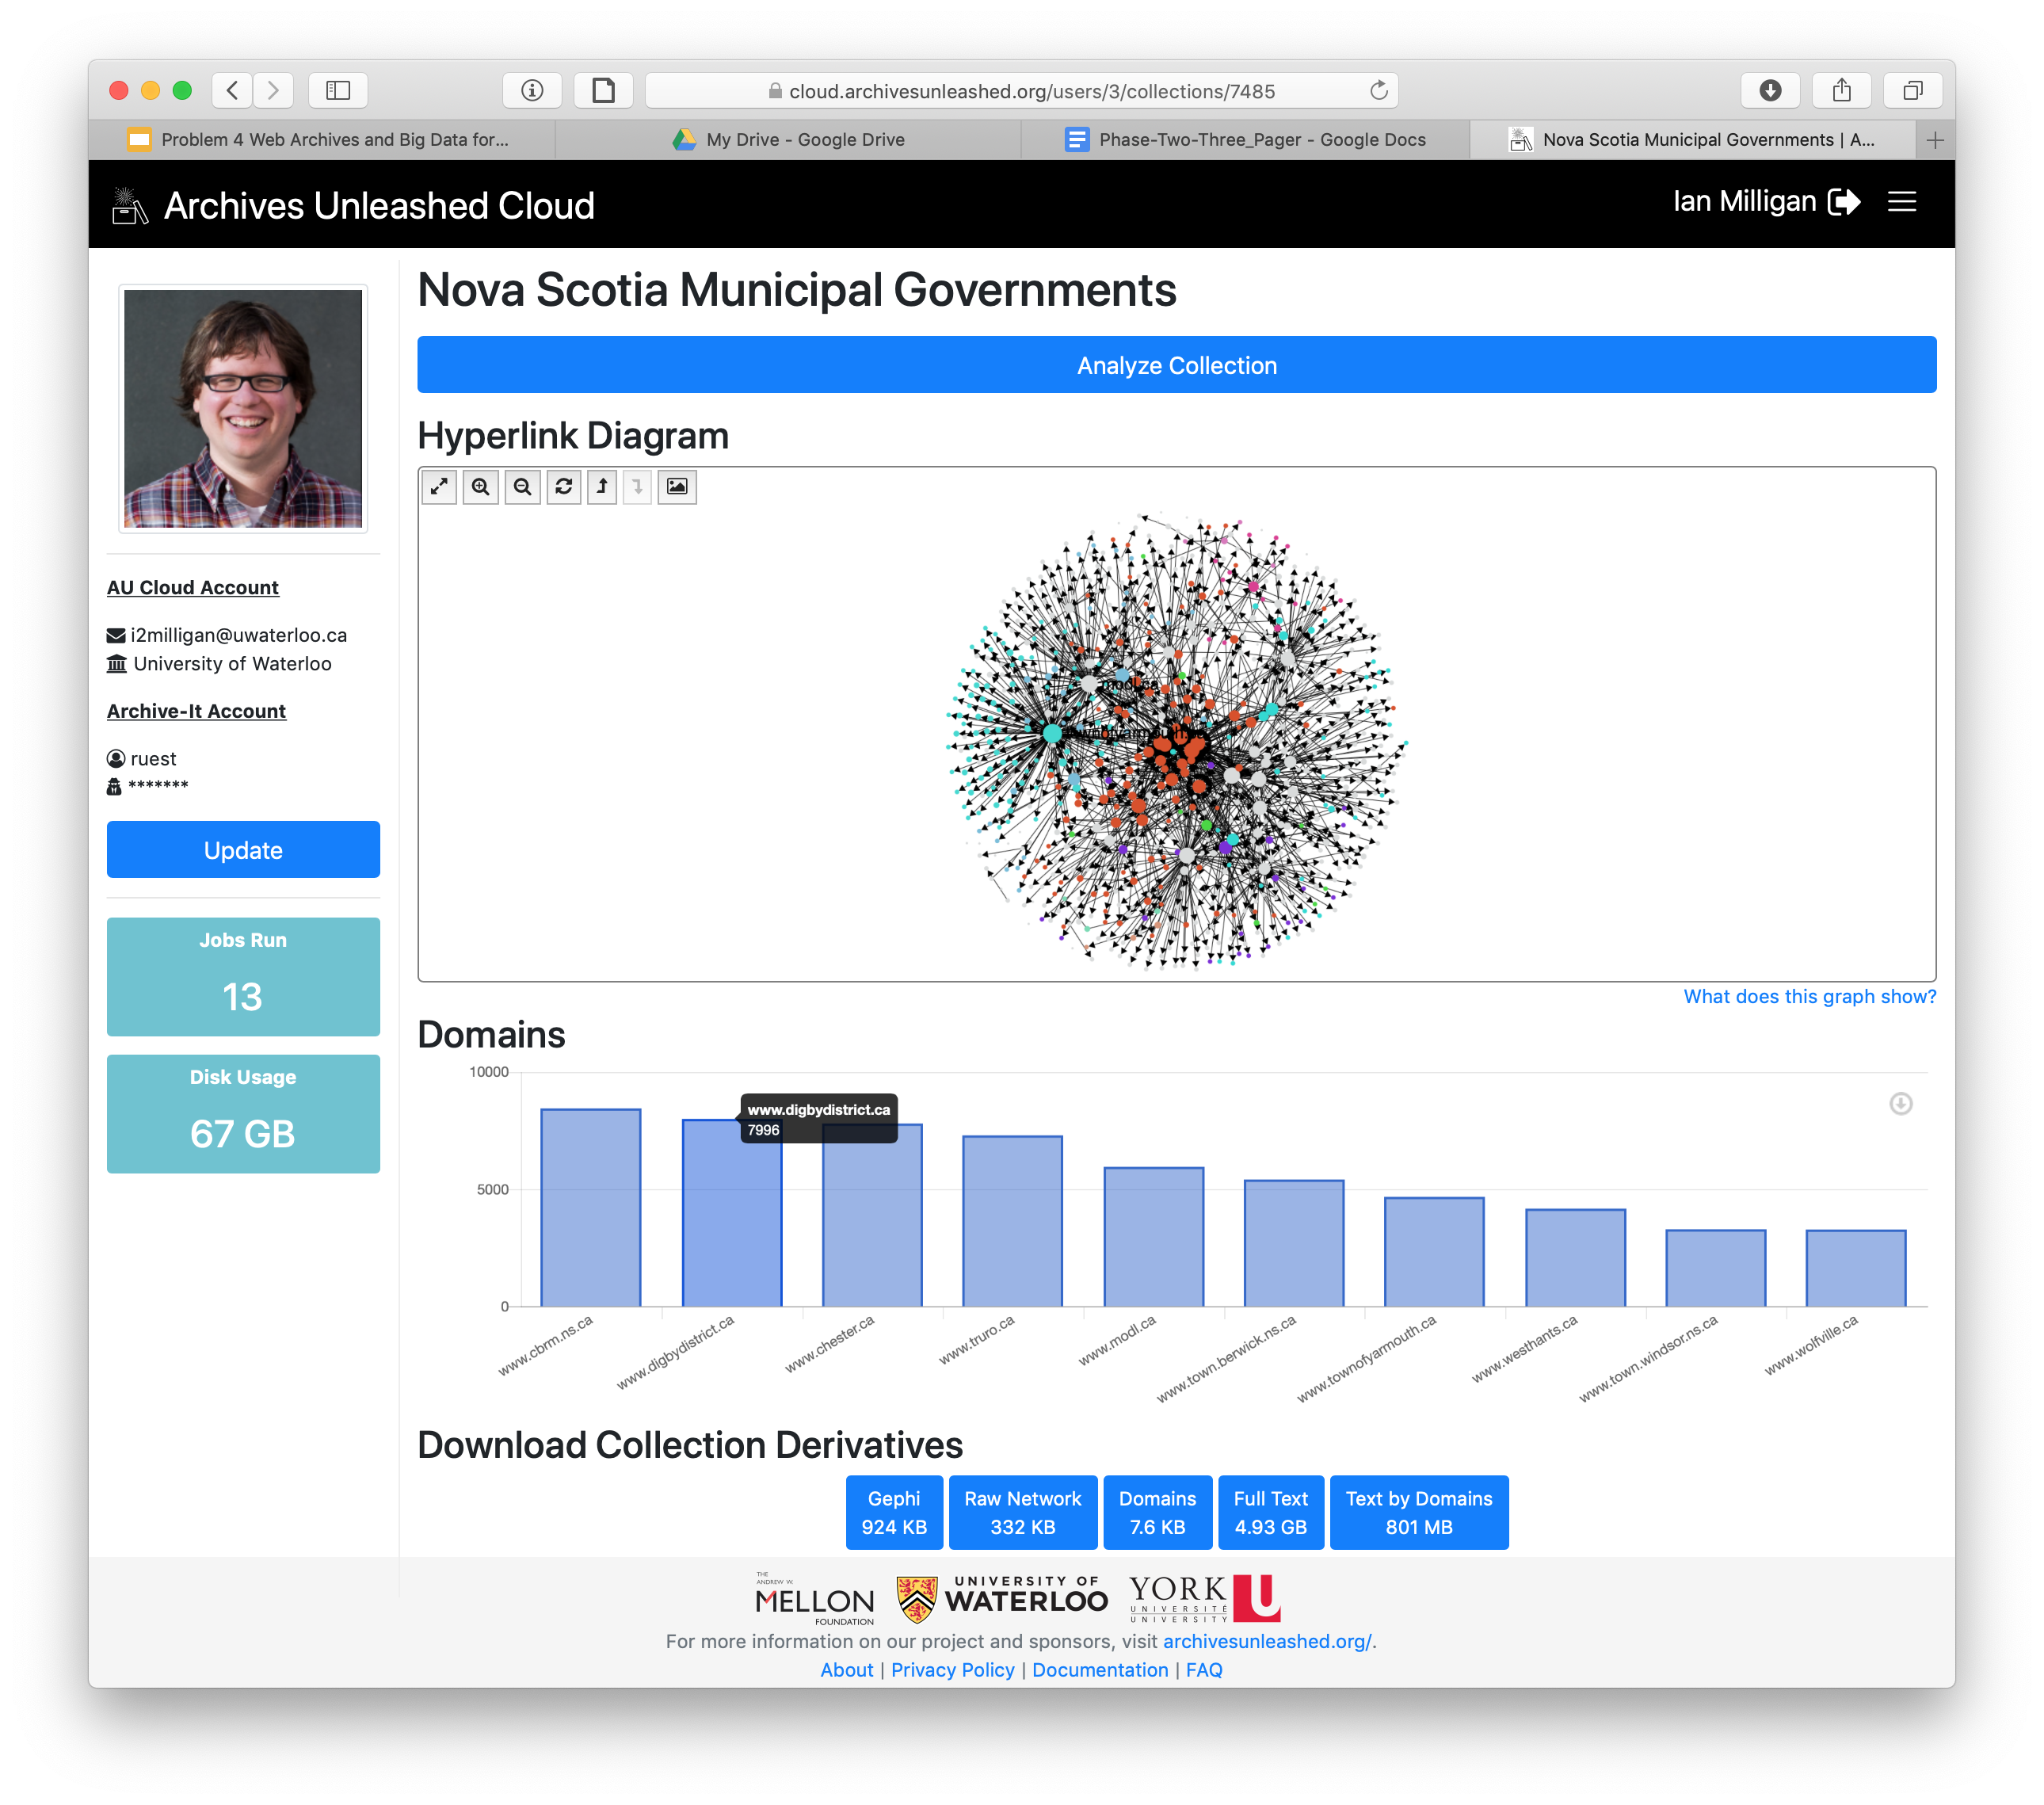Zoom out of the hyperlink diagram
The image size is (2044, 1805).
(x=522, y=487)
